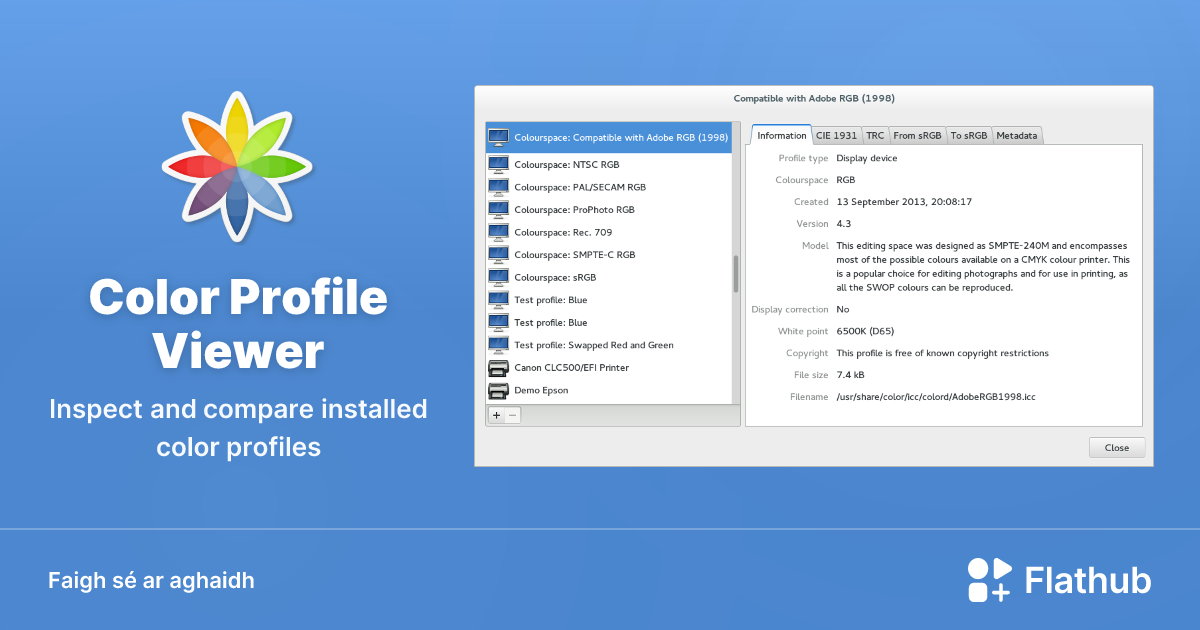Viewport: 1200px width, 630px height.
Task: Choose Colourspace: Rec. 709 in list
Action: pos(563,232)
